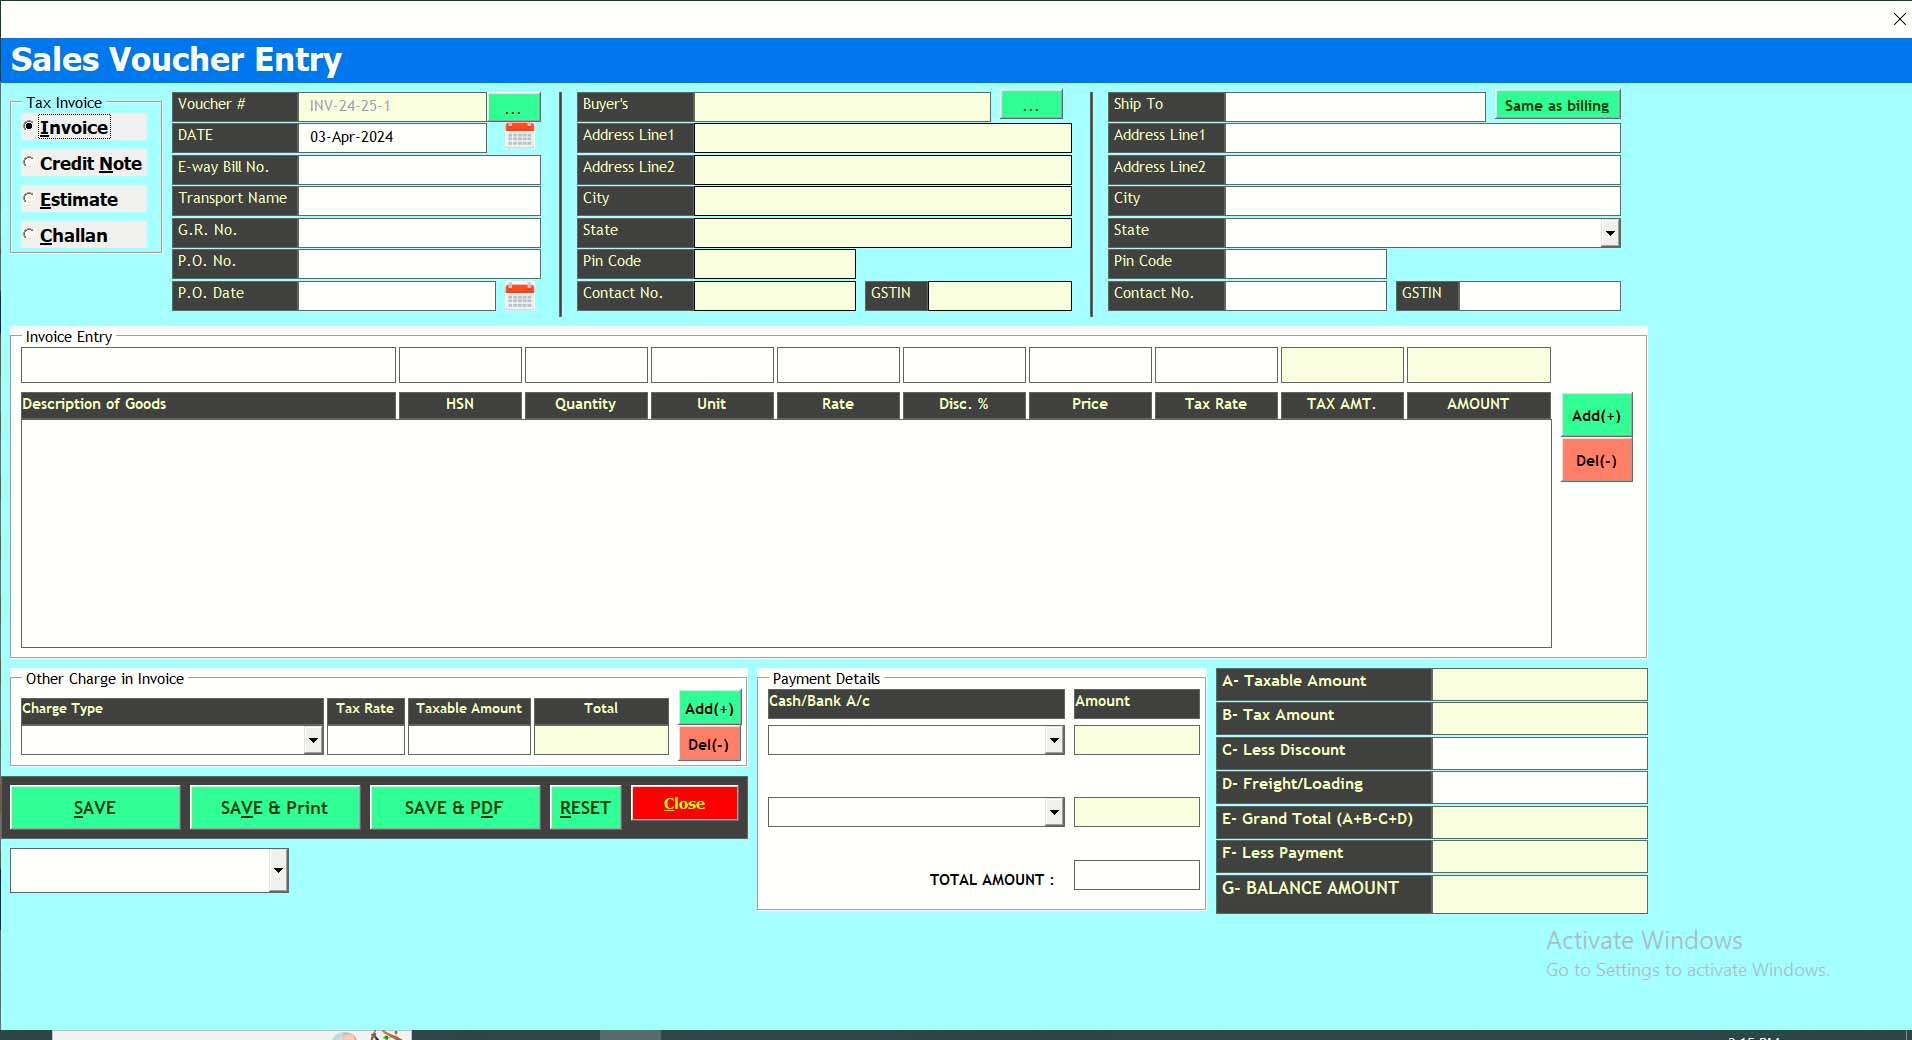
Task: Open the Charge Type dropdown
Action: [313, 740]
